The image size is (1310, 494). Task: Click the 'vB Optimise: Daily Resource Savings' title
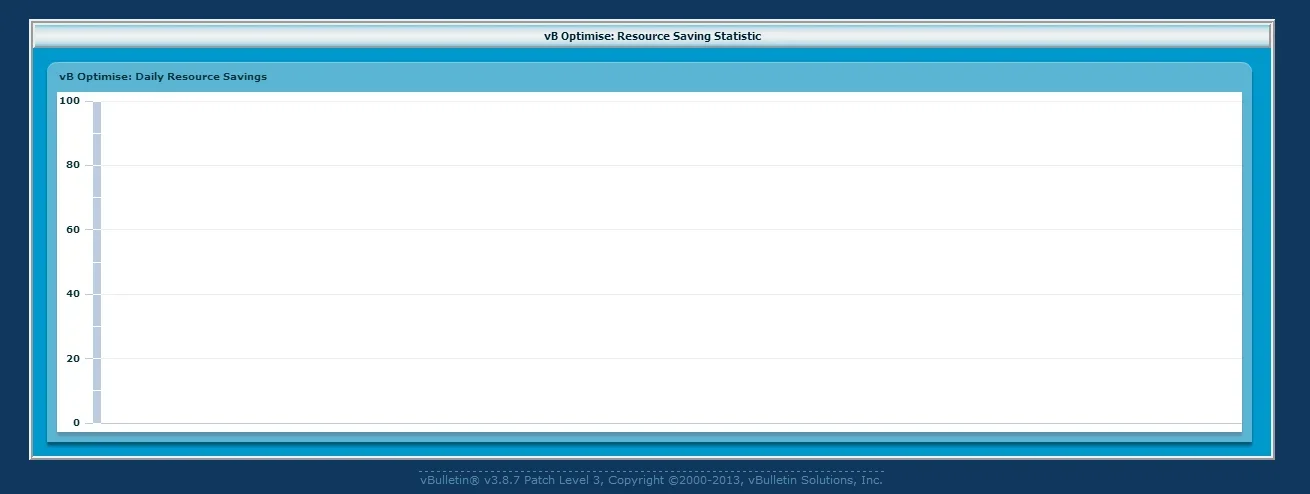pyautogui.click(x=163, y=76)
